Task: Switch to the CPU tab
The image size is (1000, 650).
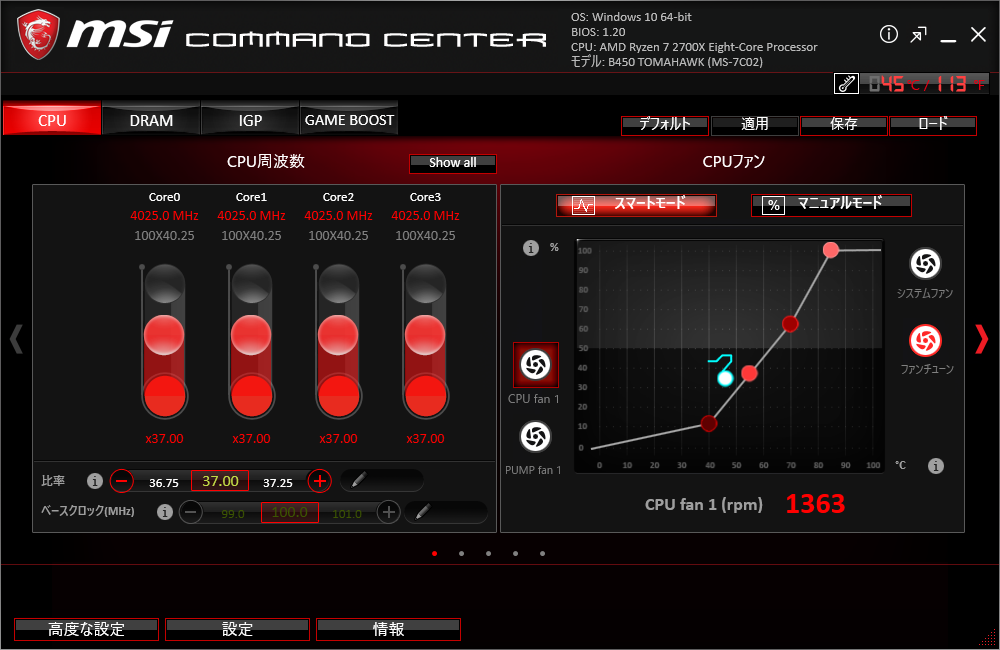Action: [52, 120]
